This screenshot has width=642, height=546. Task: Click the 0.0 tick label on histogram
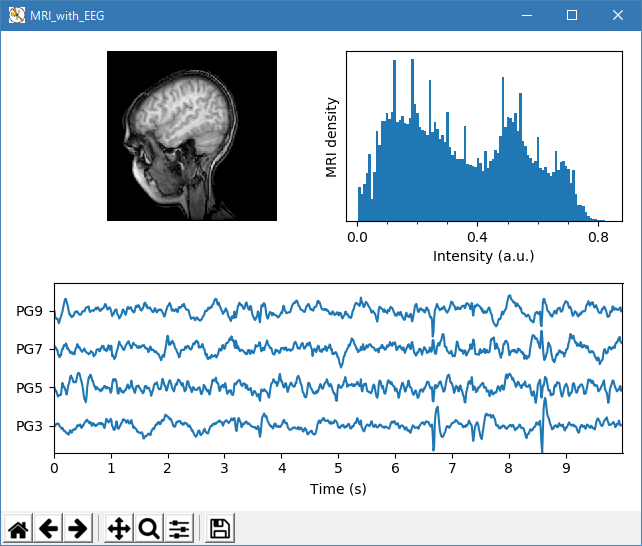click(357, 237)
